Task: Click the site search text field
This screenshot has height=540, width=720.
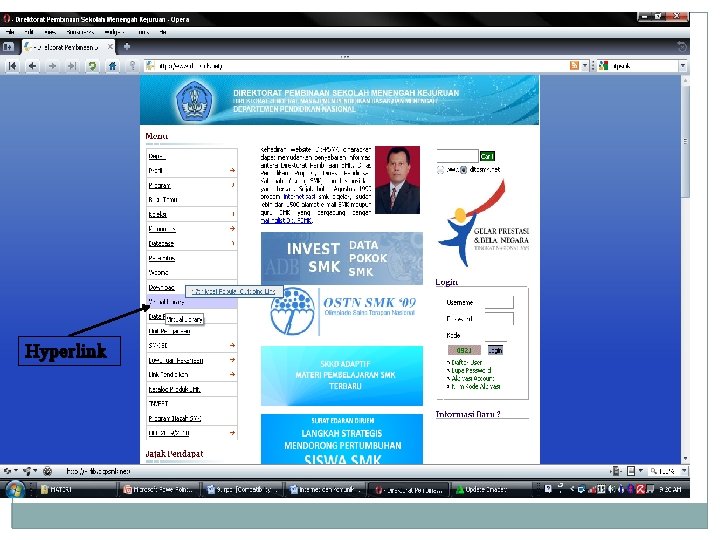Action: point(457,156)
